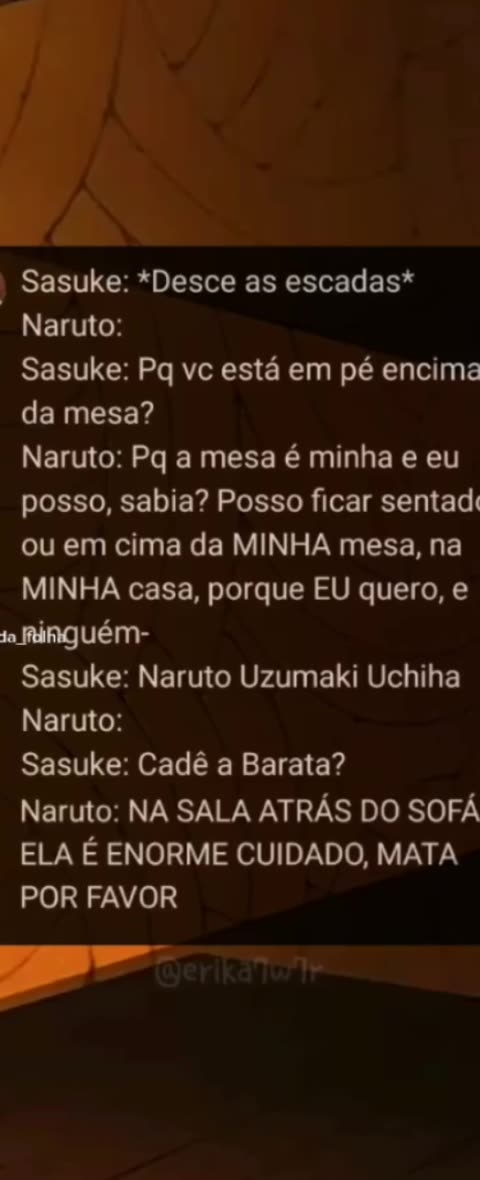
Task: Click the line 'Sasuke: Cadê a Barata?'
Action: point(183,765)
